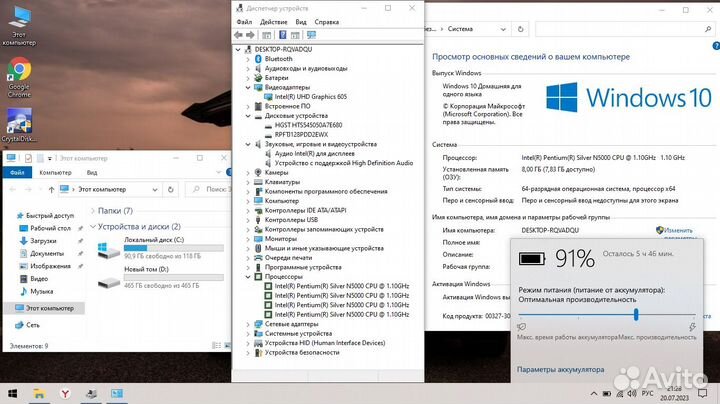Open the Google Chrome desktop shortcut
This screenshot has height=404, width=720.
tap(19, 77)
